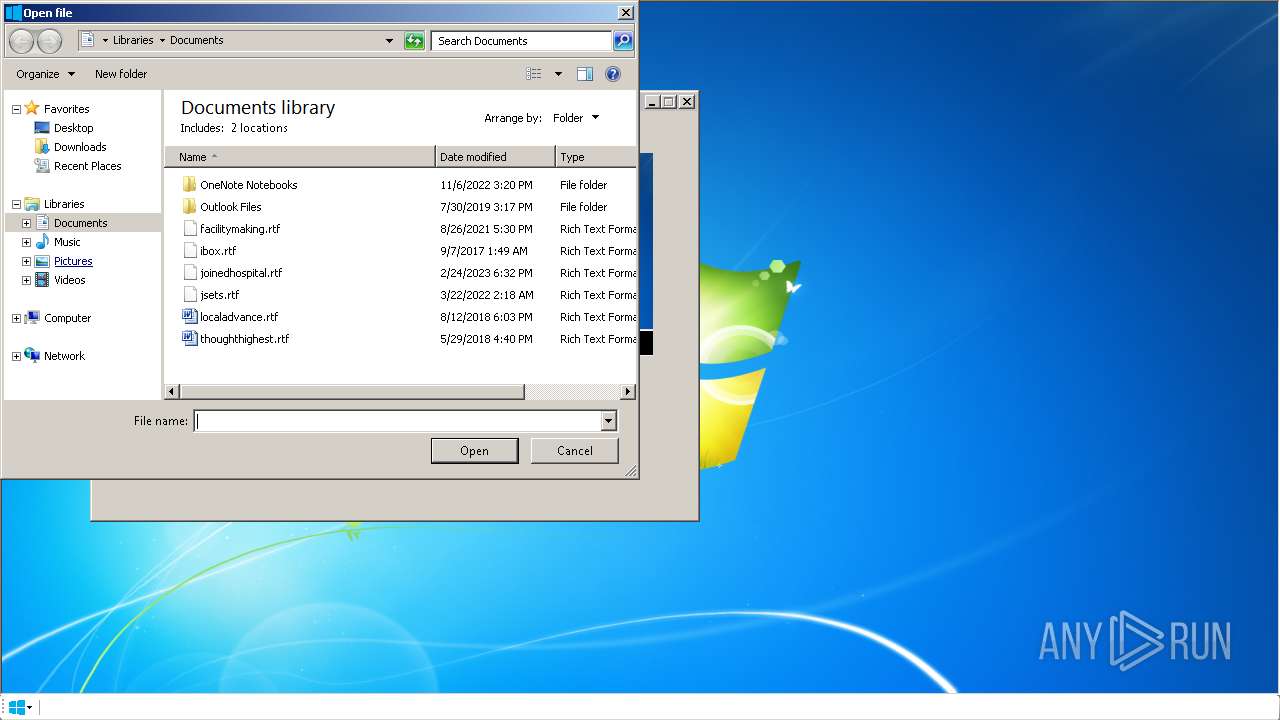The image size is (1280, 720).
Task: Click the Search Documents box
Action: 521,41
